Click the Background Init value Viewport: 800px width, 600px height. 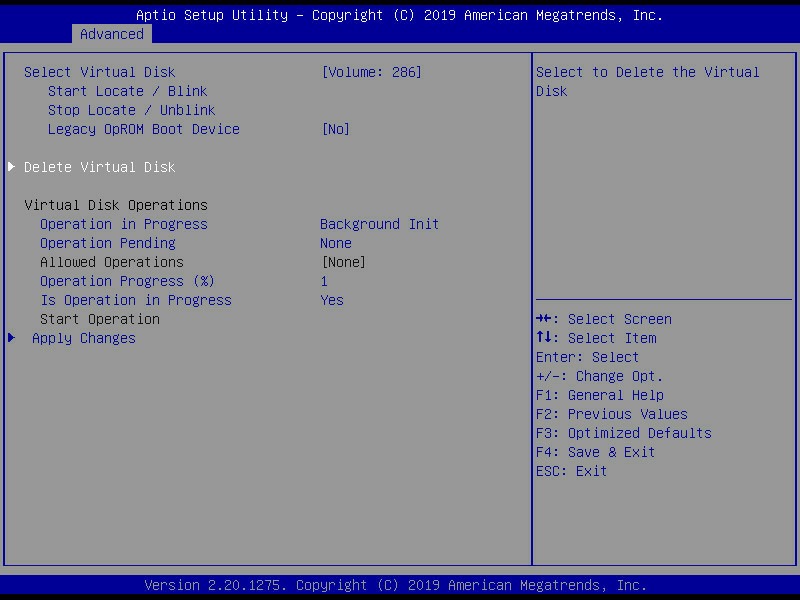(379, 224)
